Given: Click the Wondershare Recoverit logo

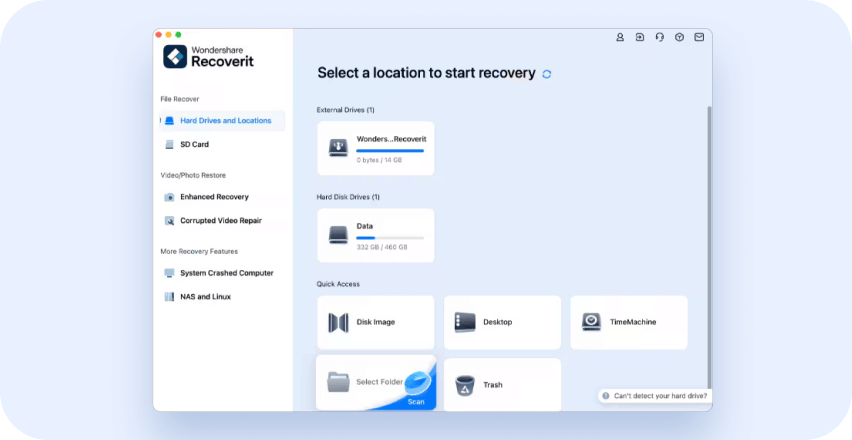Looking at the screenshot, I should pyautogui.click(x=209, y=56).
